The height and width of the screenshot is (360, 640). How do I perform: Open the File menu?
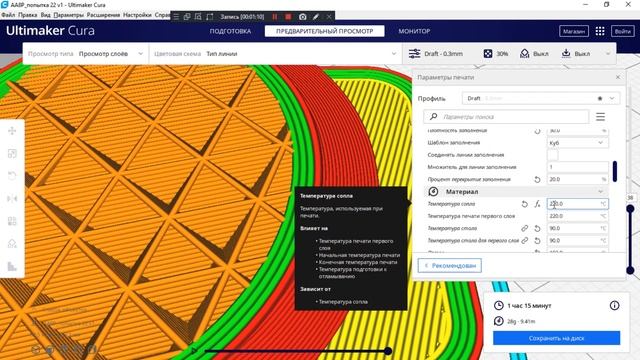coord(8,15)
